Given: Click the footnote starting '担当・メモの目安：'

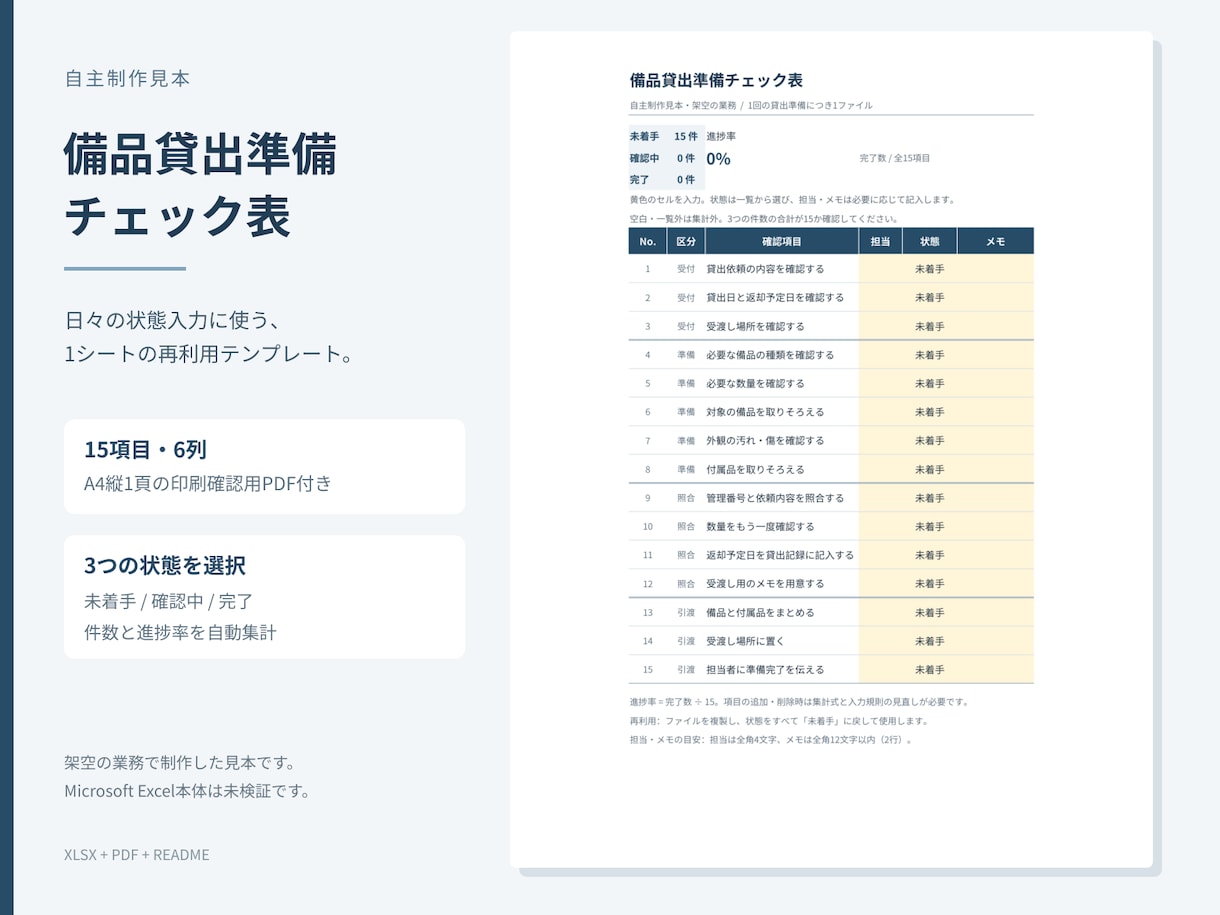Looking at the screenshot, I should (x=771, y=740).
